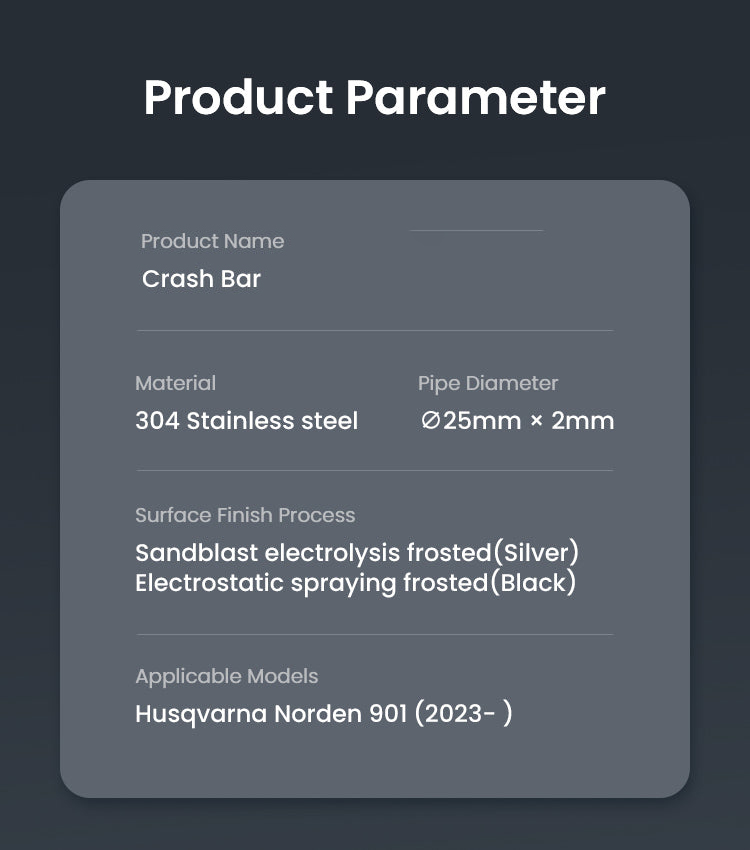Click the 2mm wall thickness value
750x850 pixels.
pyautogui.click(x=583, y=421)
